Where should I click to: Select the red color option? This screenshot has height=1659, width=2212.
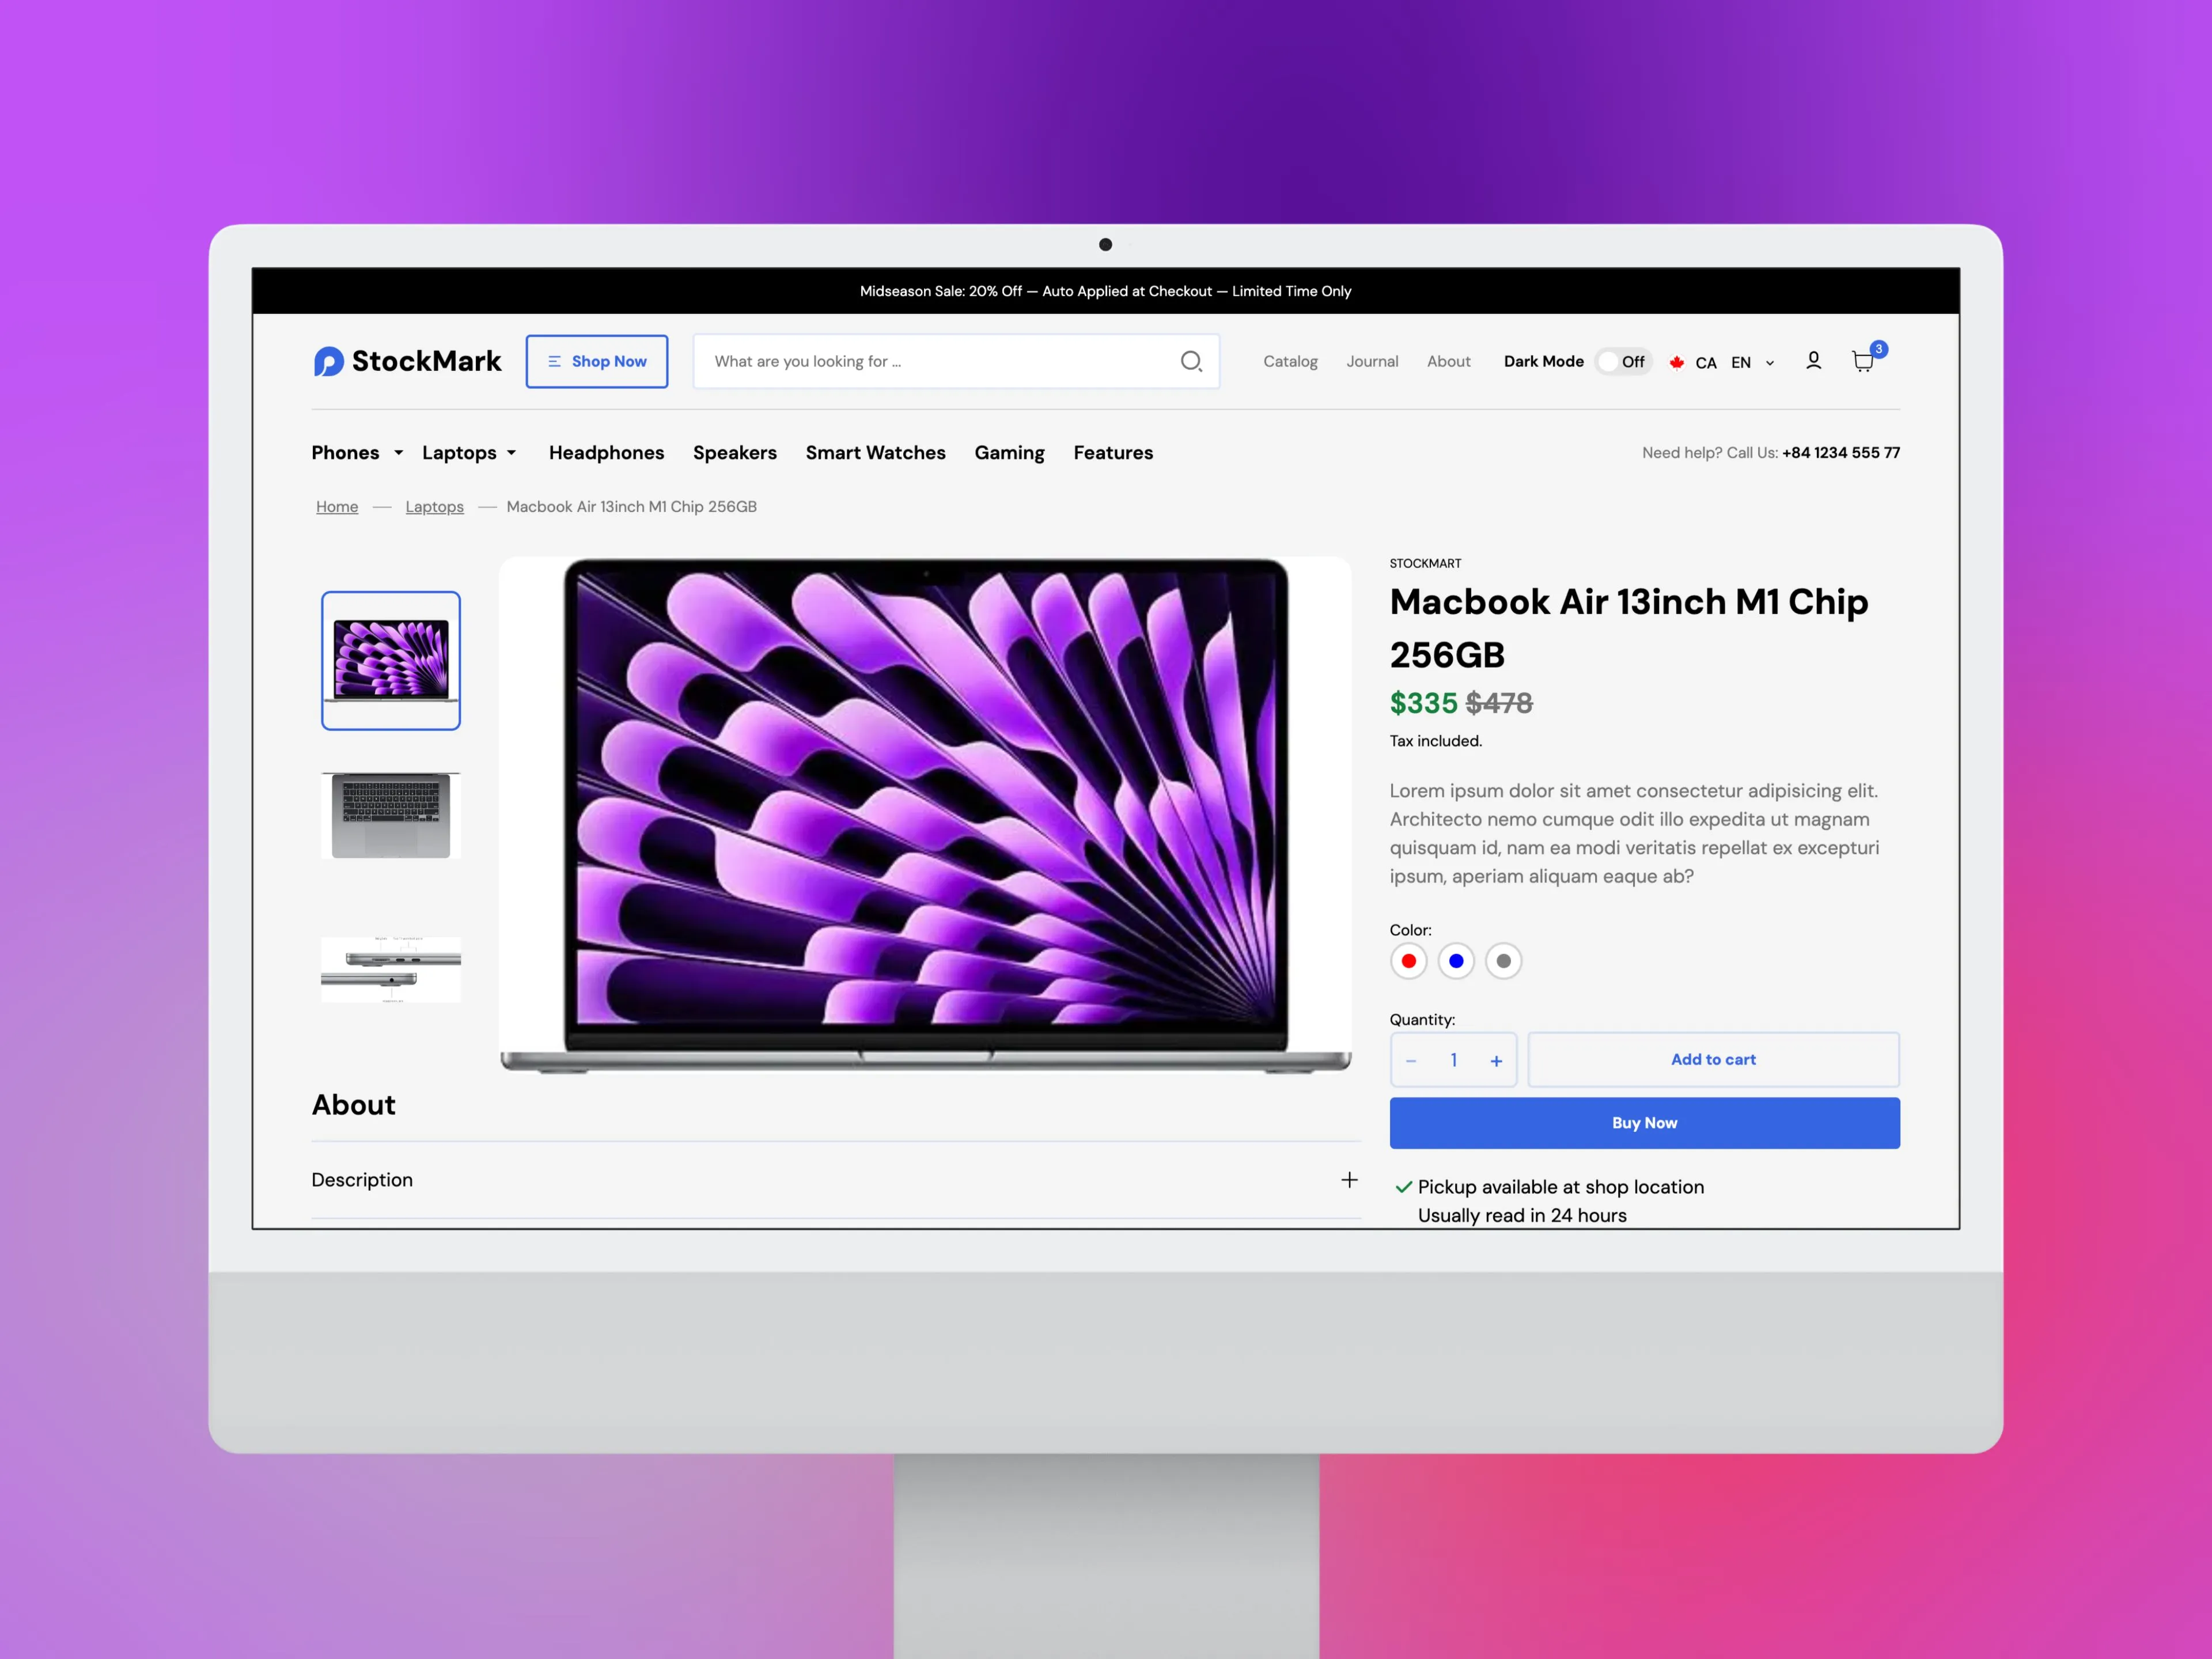tap(1408, 961)
